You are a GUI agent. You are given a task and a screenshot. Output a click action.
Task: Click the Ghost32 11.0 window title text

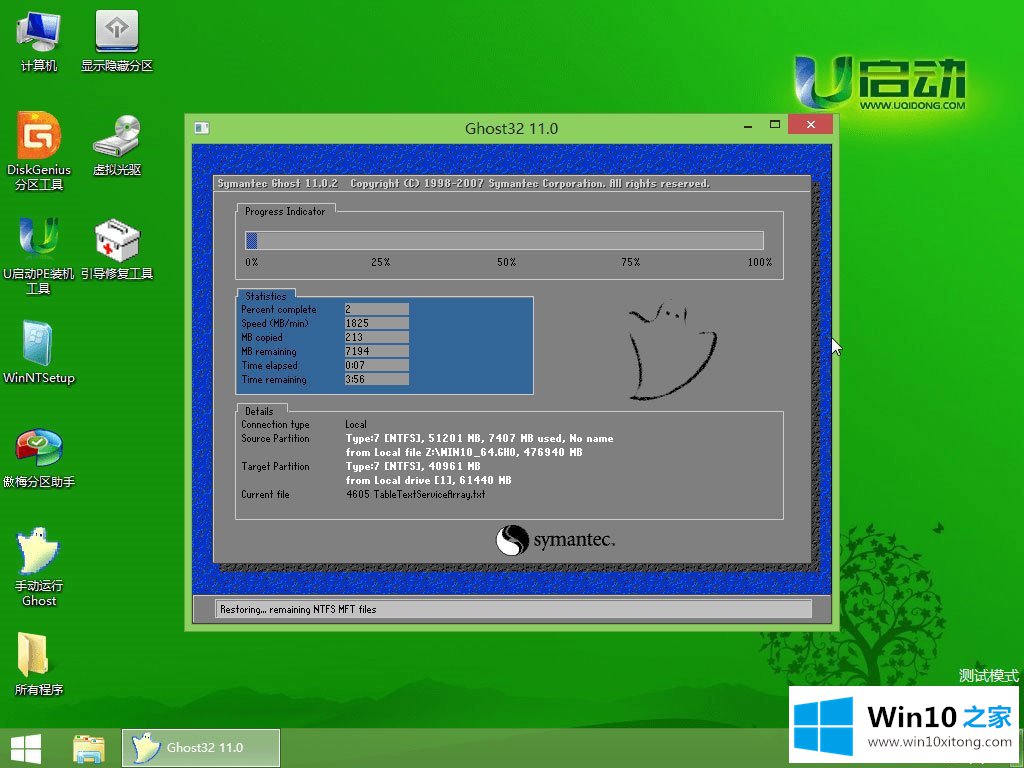click(511, 129)
